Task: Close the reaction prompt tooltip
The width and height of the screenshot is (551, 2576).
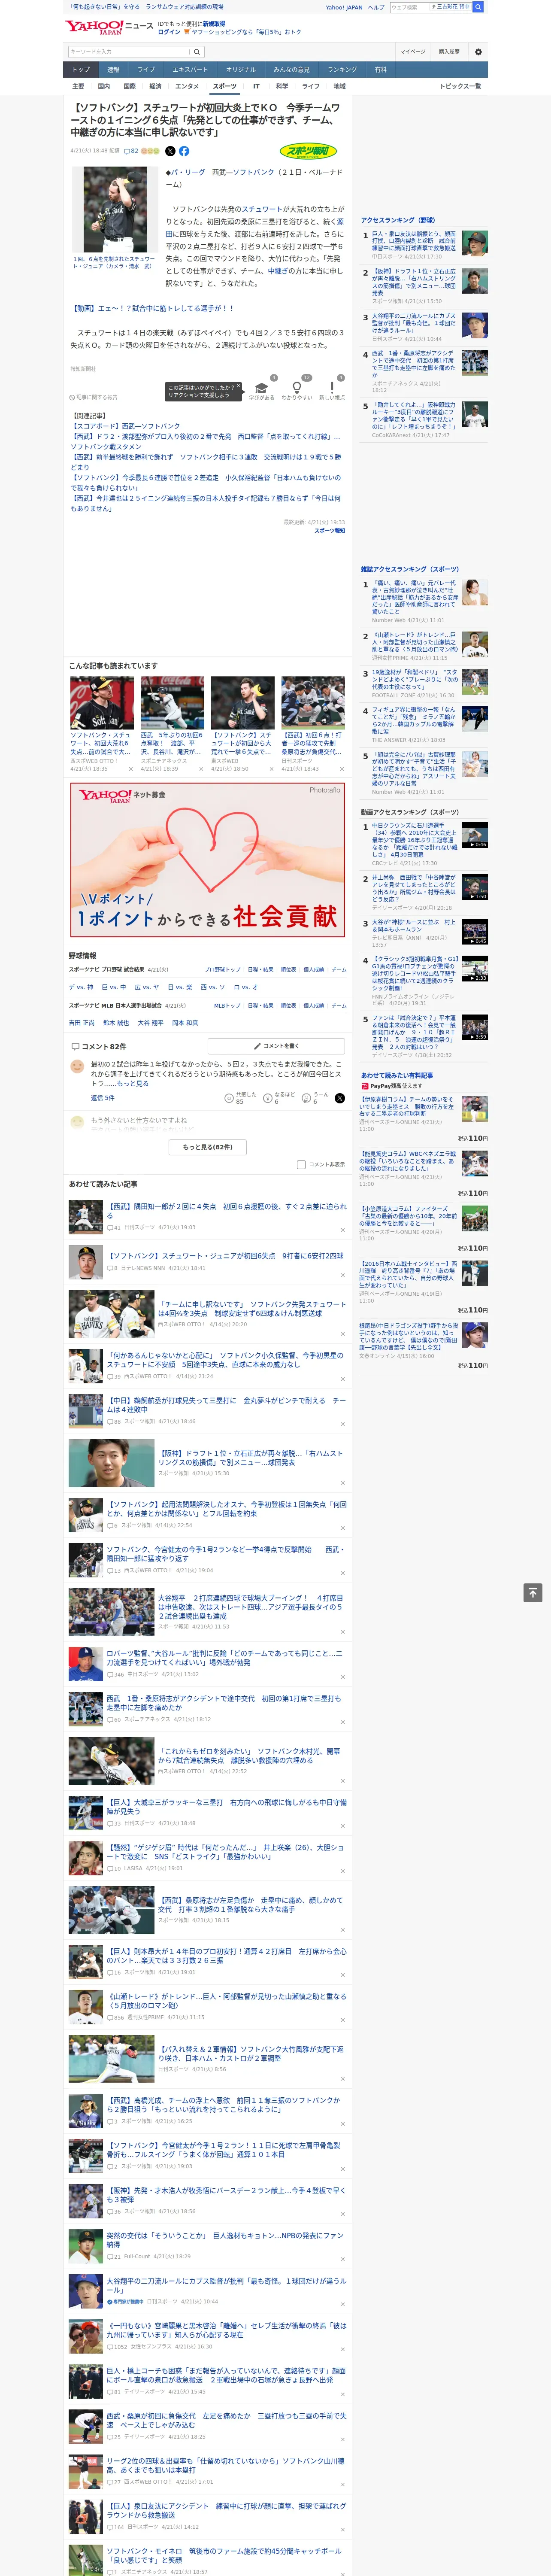Action: (240, 386)
